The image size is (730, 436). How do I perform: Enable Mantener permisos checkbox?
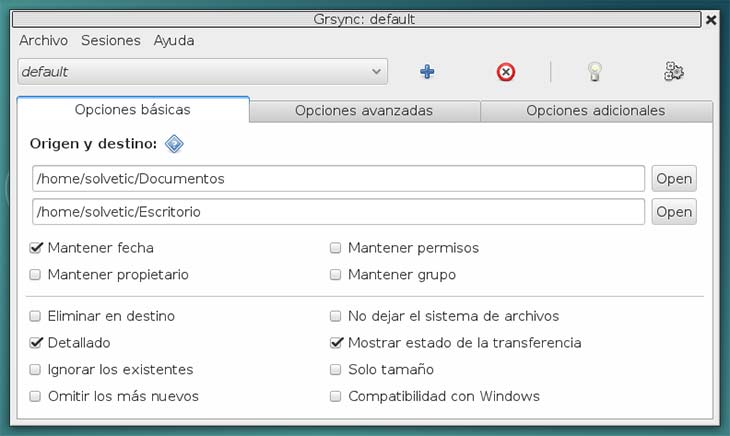(335, 248)
